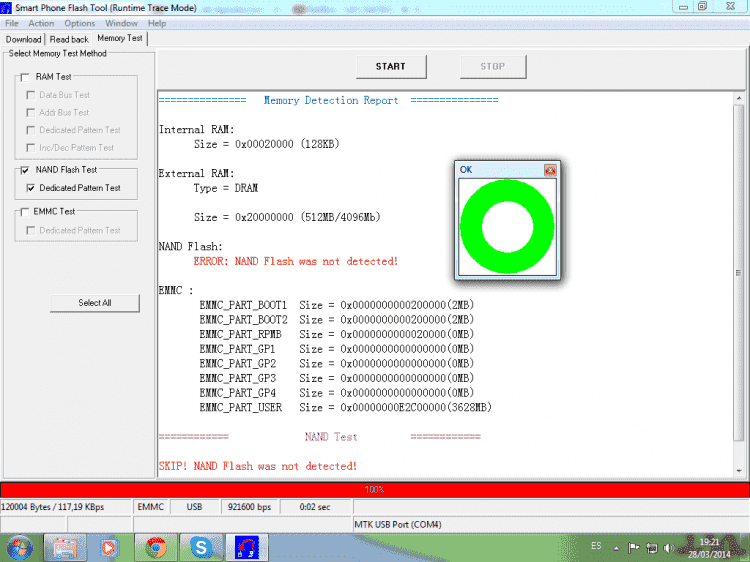
Task: Click the MTK USB Port (COM4) status
Action: 397,525
